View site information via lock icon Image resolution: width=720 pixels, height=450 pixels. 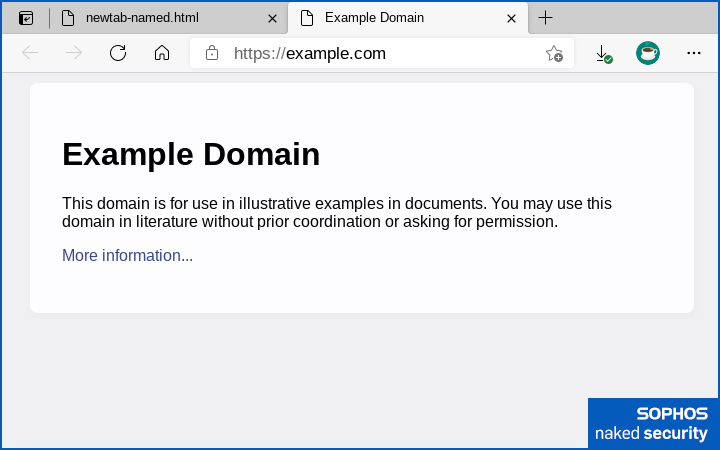point(212,54)
